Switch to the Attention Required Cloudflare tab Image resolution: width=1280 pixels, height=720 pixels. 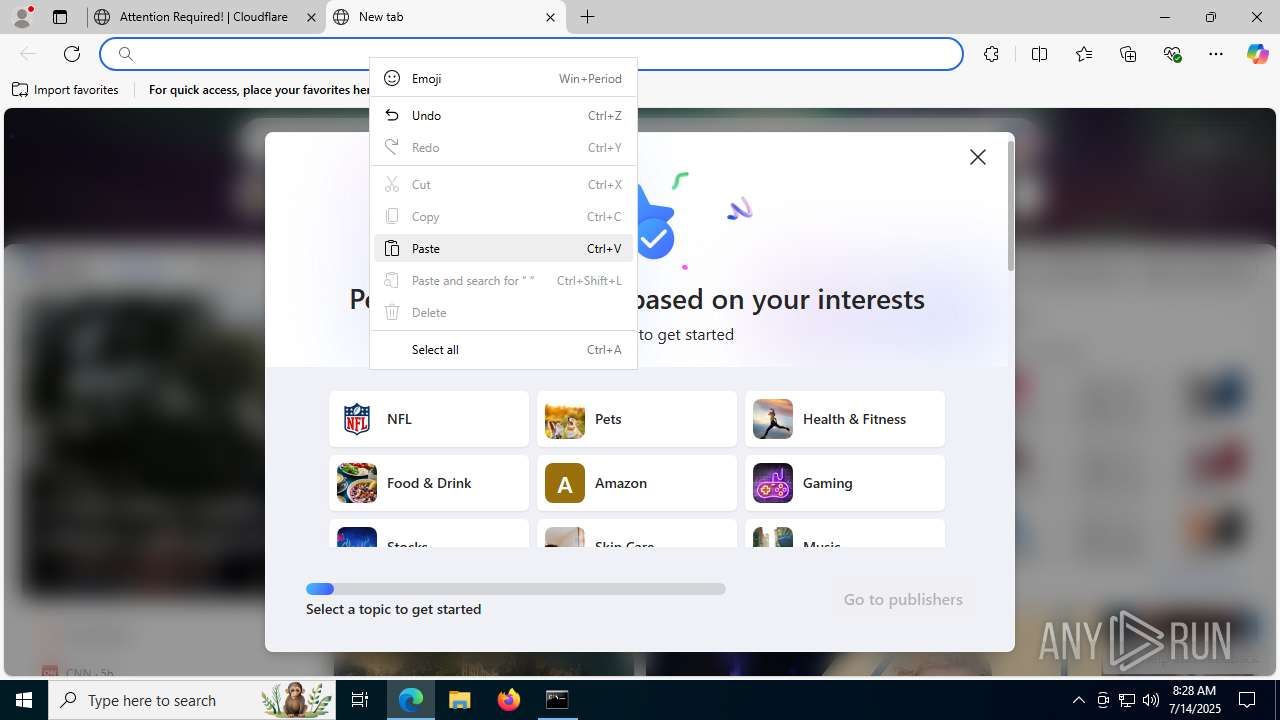pos(205,17)
